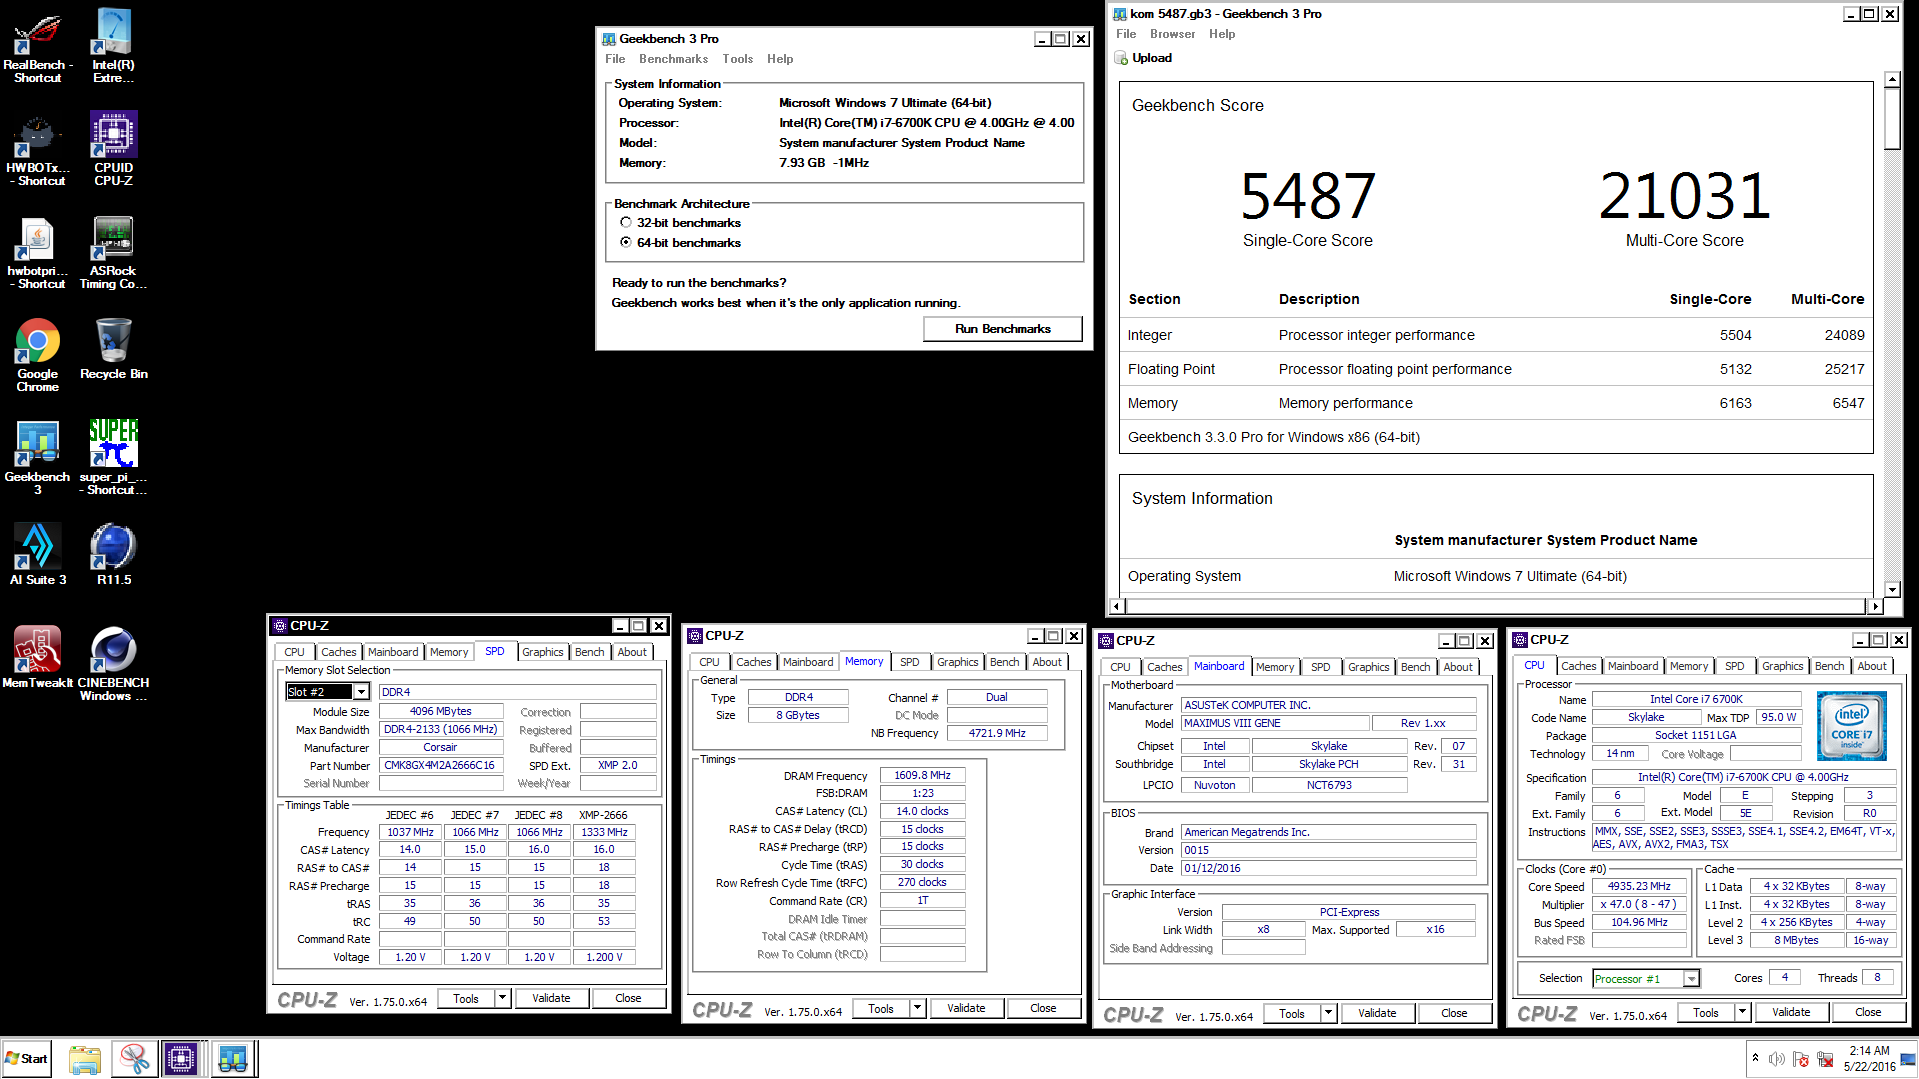Screen dimensions: 1919x1079
Task: Open Snipping Tool in taskbar
Action: tap(133, 1059)
